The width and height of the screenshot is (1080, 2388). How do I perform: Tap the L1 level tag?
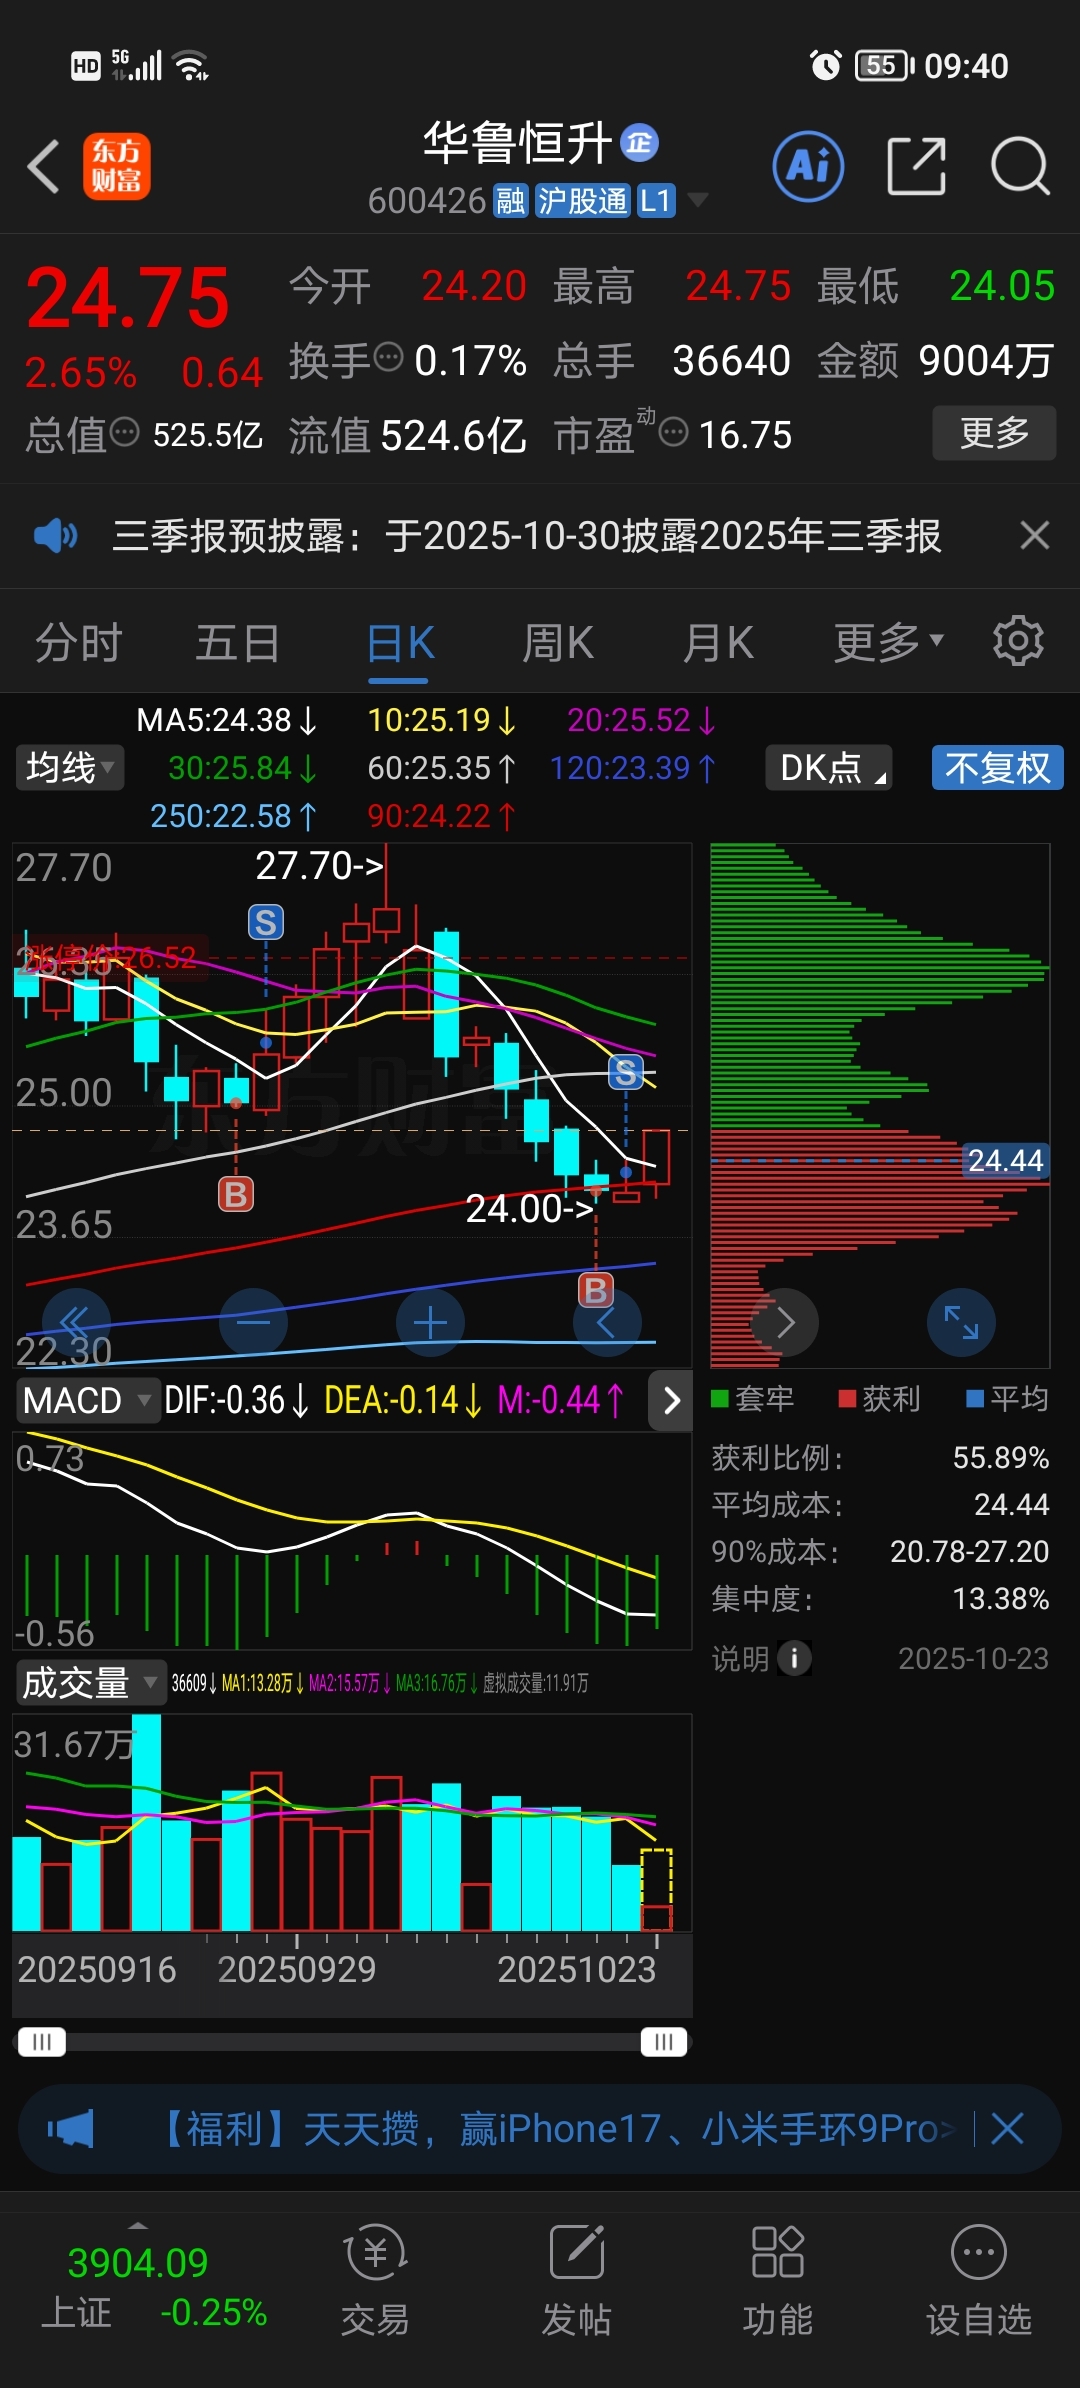point(656,201)
